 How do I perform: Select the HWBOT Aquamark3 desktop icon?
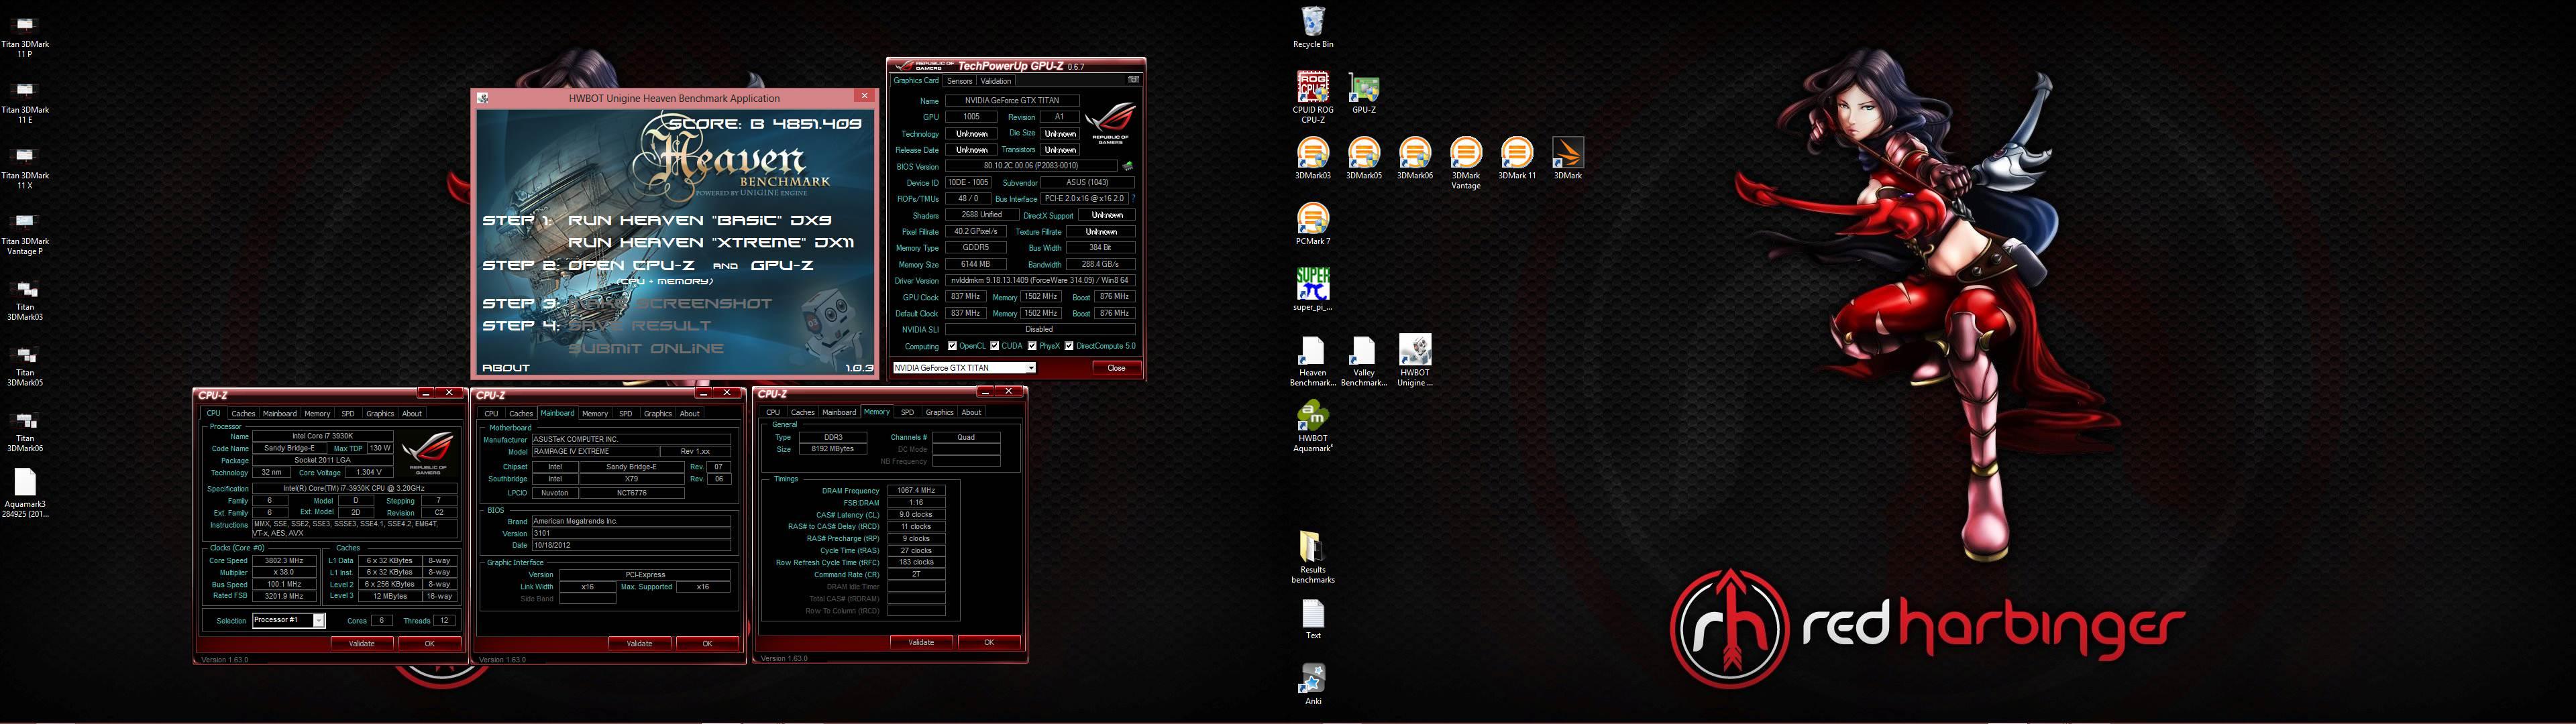1312,427
